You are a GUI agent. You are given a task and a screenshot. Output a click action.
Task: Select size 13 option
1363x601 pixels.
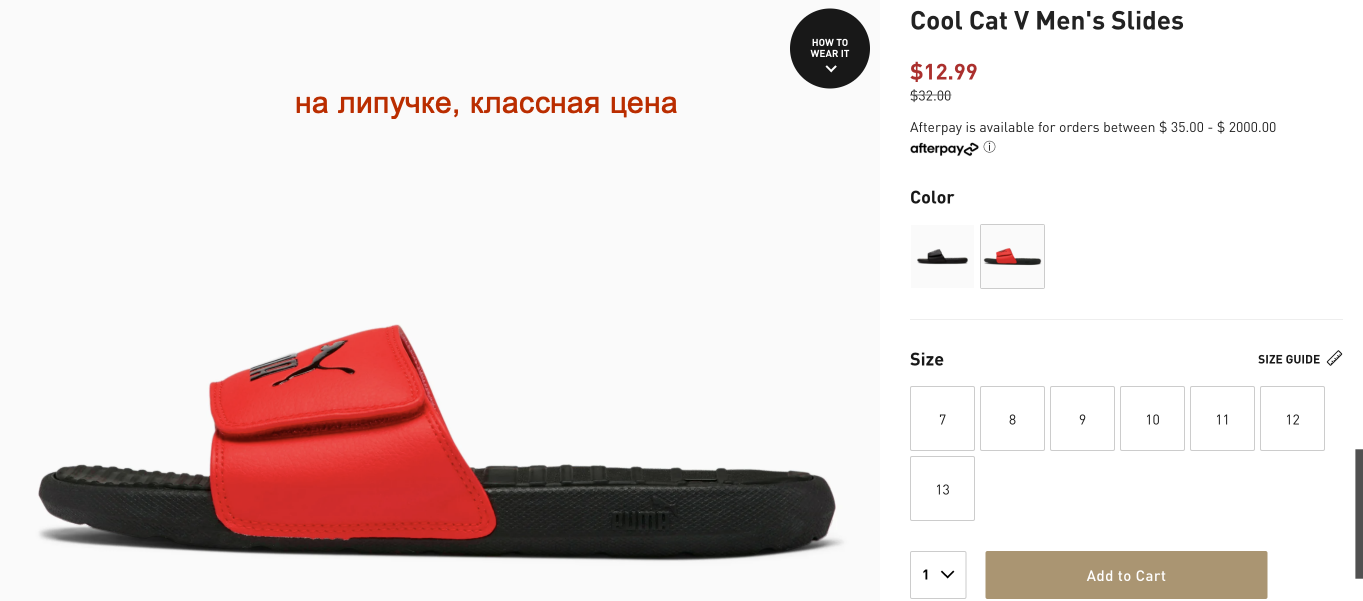point(942,489)
